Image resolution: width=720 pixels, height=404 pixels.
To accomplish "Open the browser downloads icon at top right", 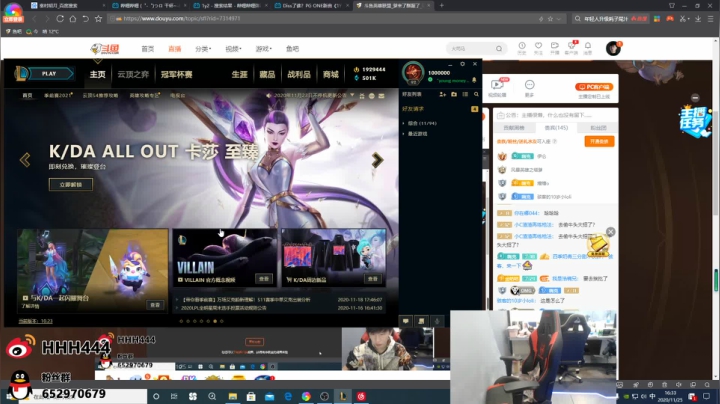I will pos(698,19).
